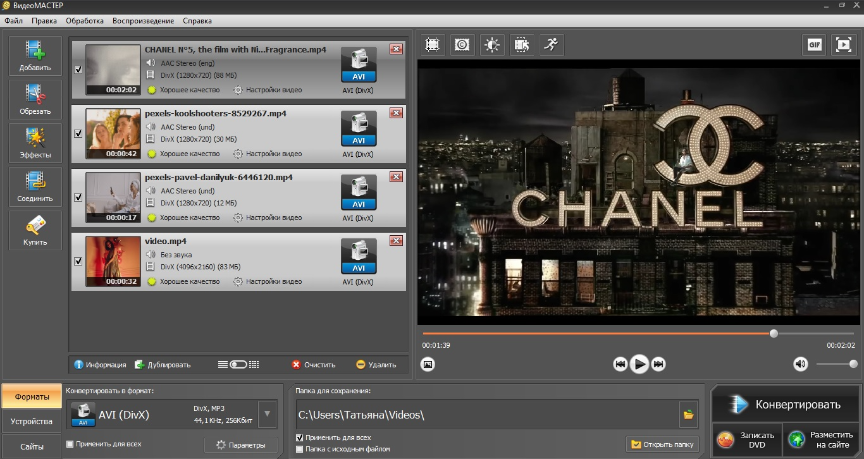Select the Соединить join videos tool
Image resolution: width=864 pixels, height=459 pixels.
pos(35,186)
